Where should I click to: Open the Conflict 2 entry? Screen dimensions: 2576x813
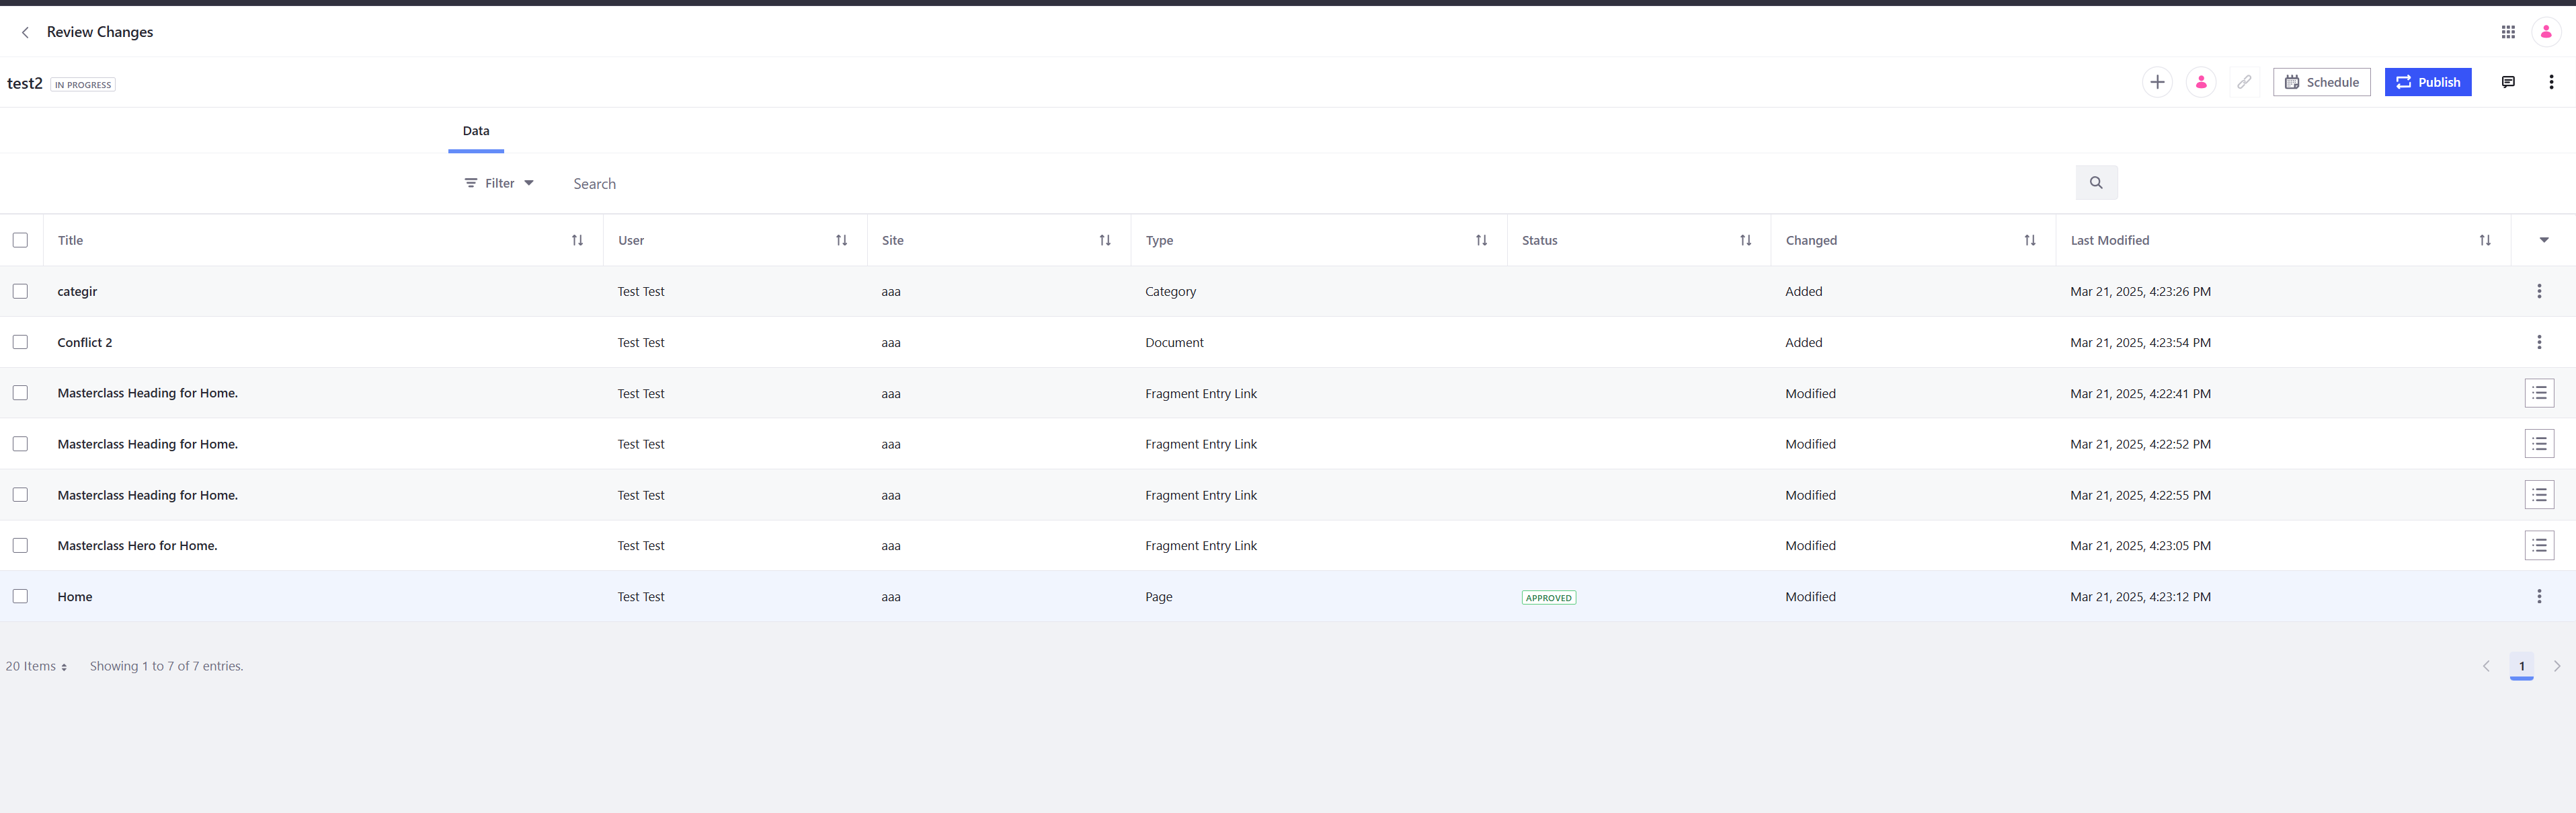pyautogui.click(x=85, y=342)
